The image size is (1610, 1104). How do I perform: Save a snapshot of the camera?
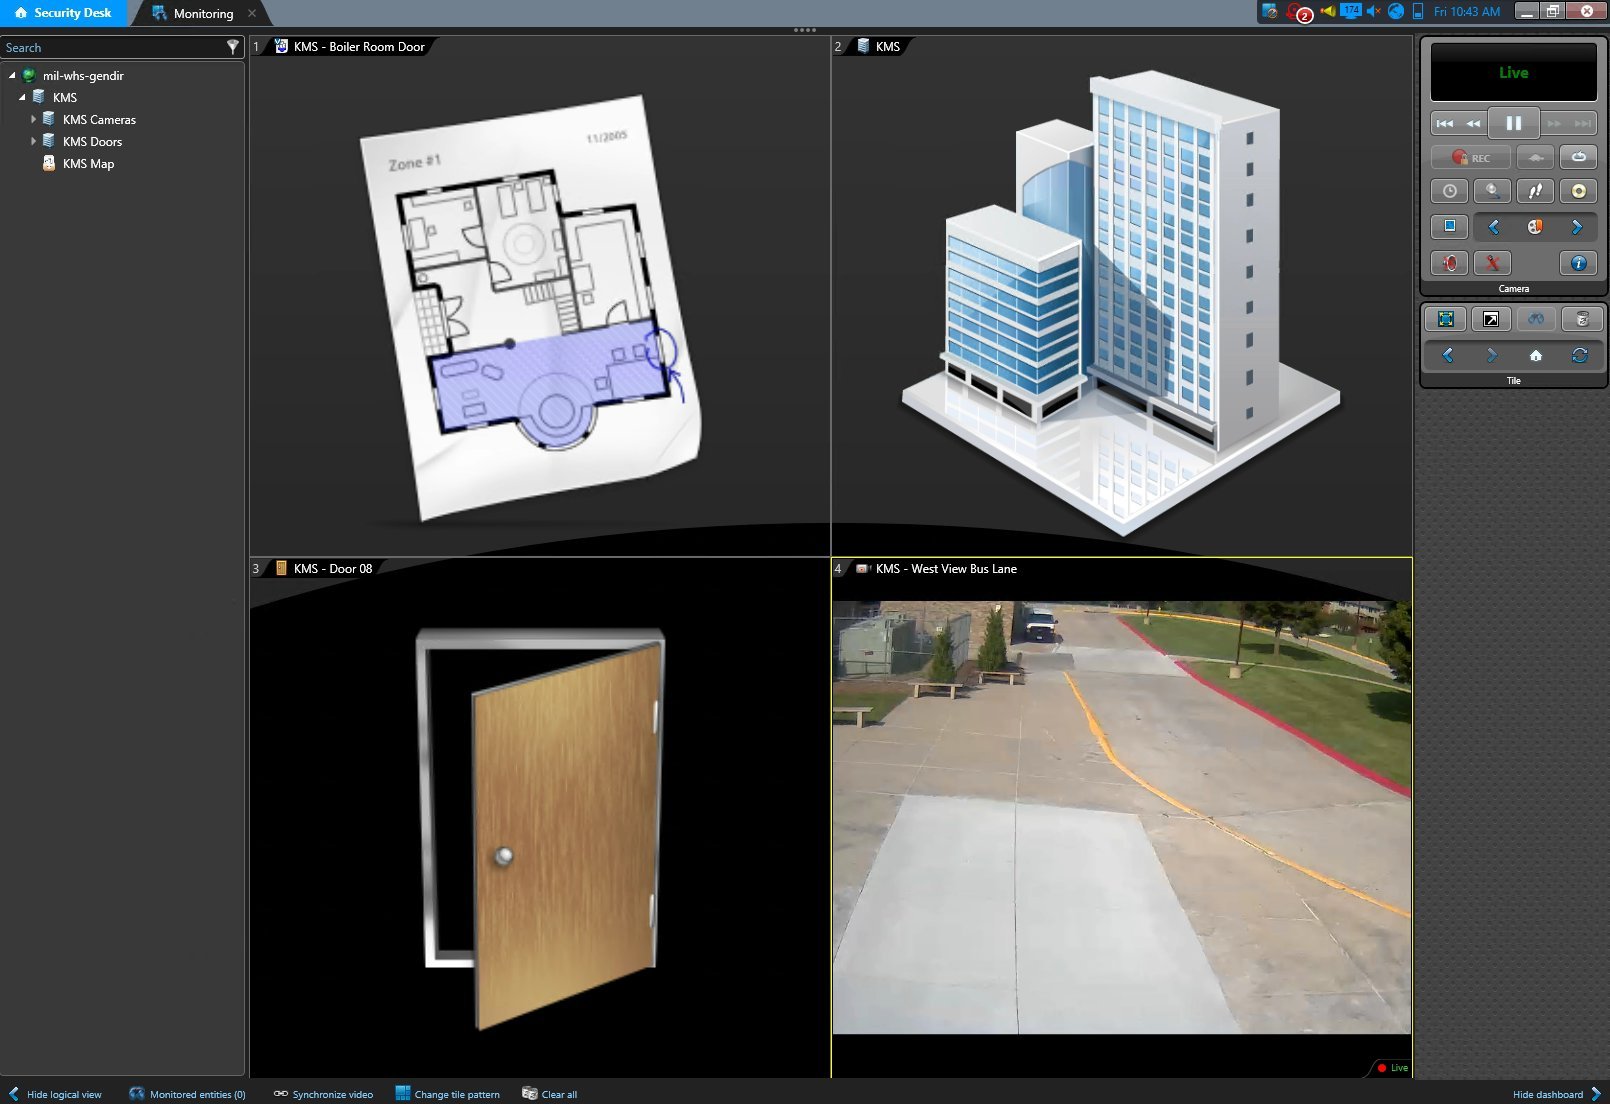tap(1450, 227)
